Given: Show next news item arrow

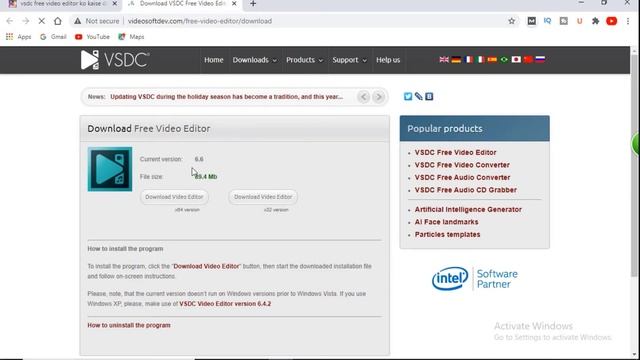Looking at the screenshot, I should (x=378, y=97).
